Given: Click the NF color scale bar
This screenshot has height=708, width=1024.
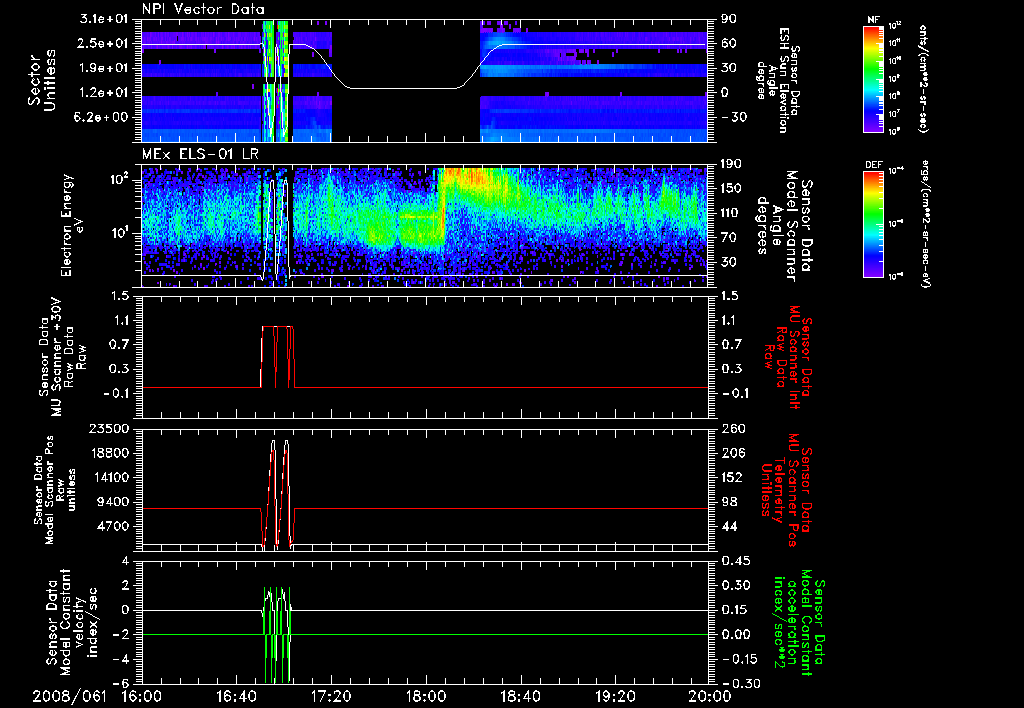Looking at the screenshot, I should [873, 78].
